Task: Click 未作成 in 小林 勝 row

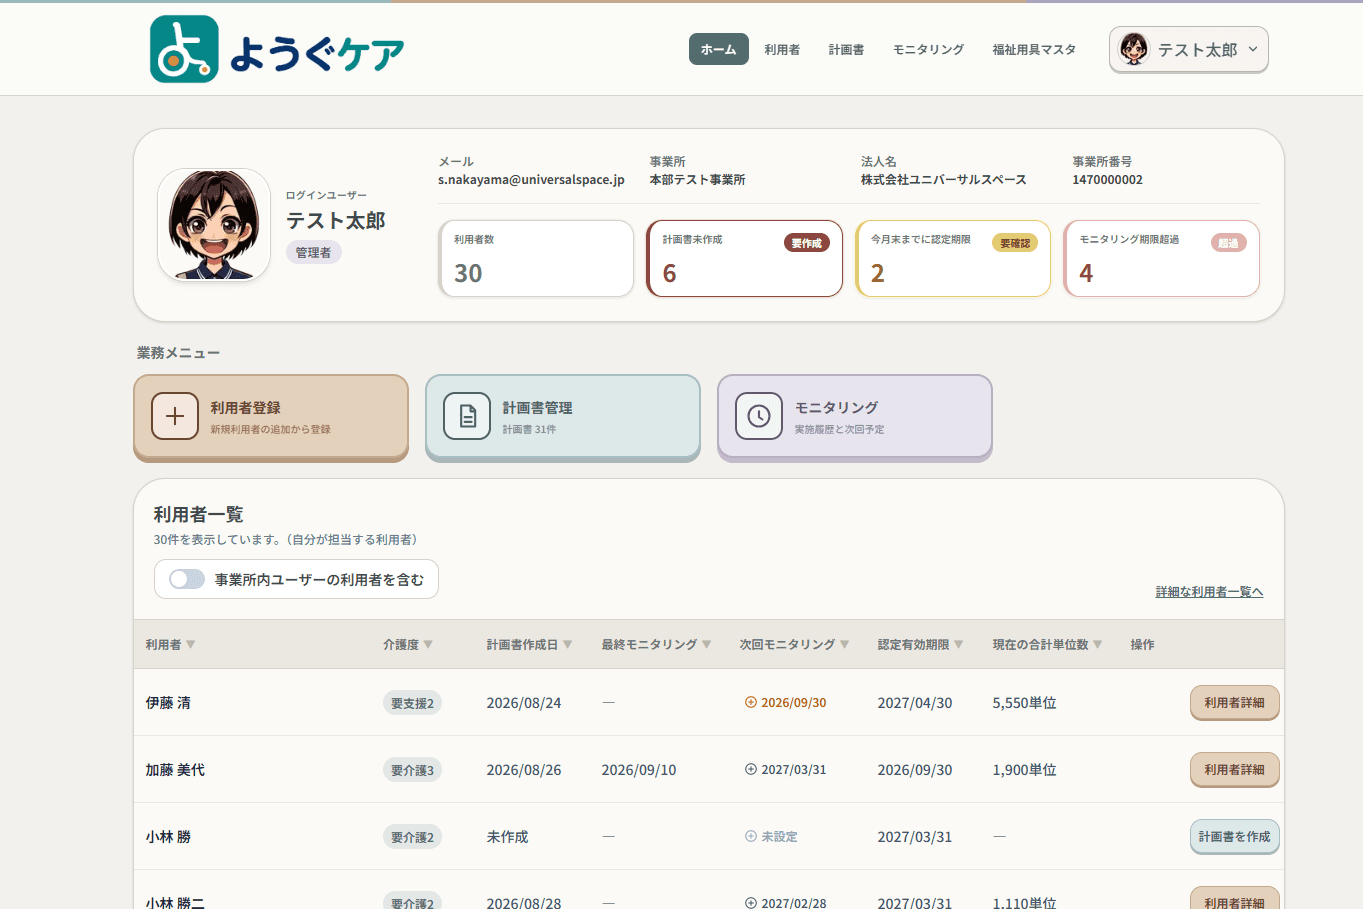Action: [x=507, y=837]
